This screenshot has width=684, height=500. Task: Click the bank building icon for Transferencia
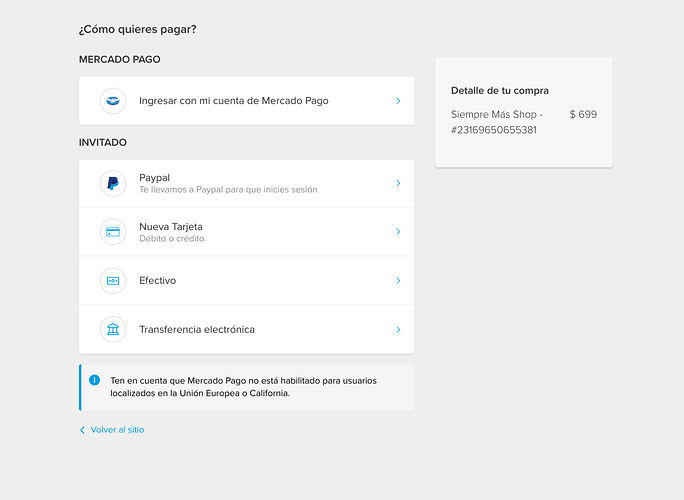(x=113, y=329)
